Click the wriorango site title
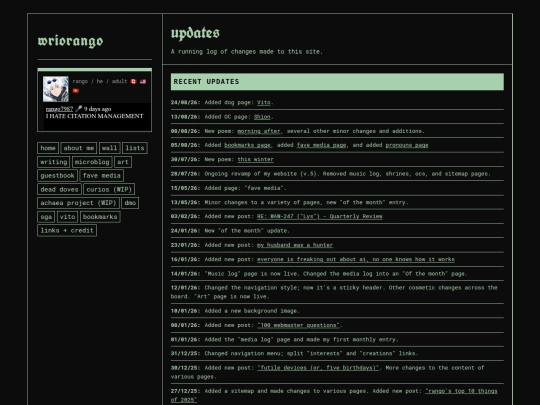 click(x=70, y=41)
